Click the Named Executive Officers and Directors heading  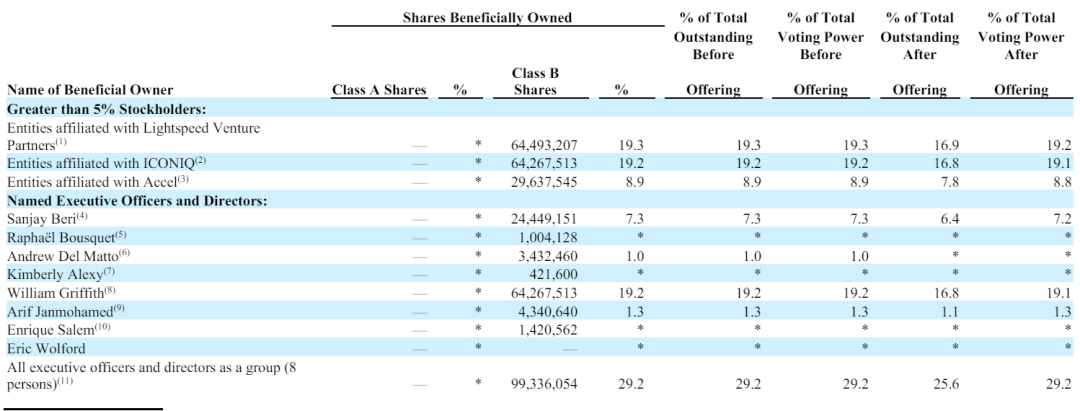(136, 201)
